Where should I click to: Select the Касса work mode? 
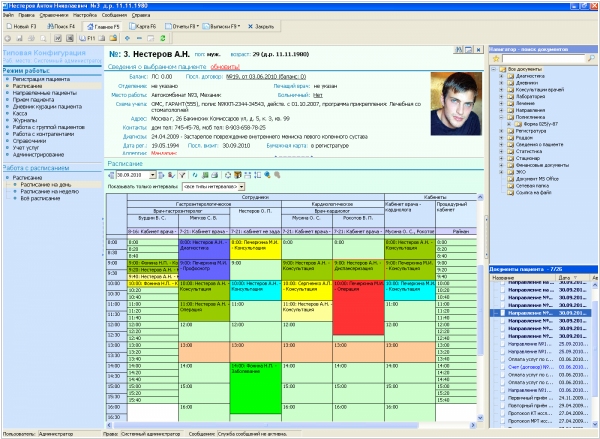20,113
